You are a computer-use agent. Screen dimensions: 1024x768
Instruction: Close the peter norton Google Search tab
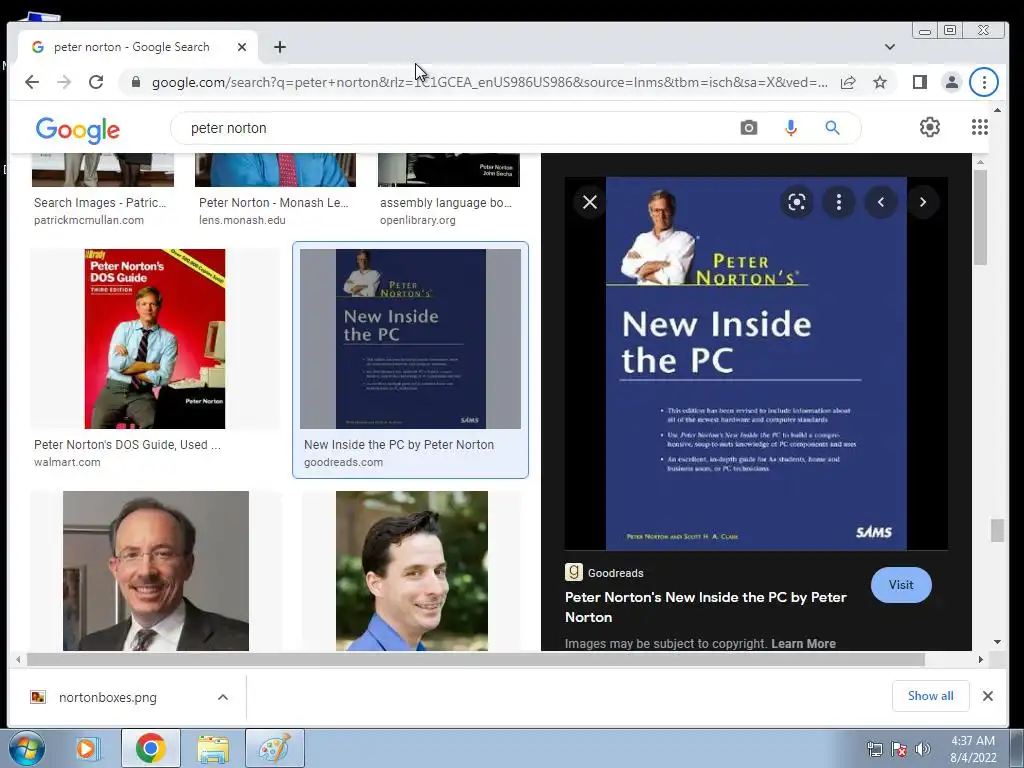pyautogui.click(x=242, y=47)
